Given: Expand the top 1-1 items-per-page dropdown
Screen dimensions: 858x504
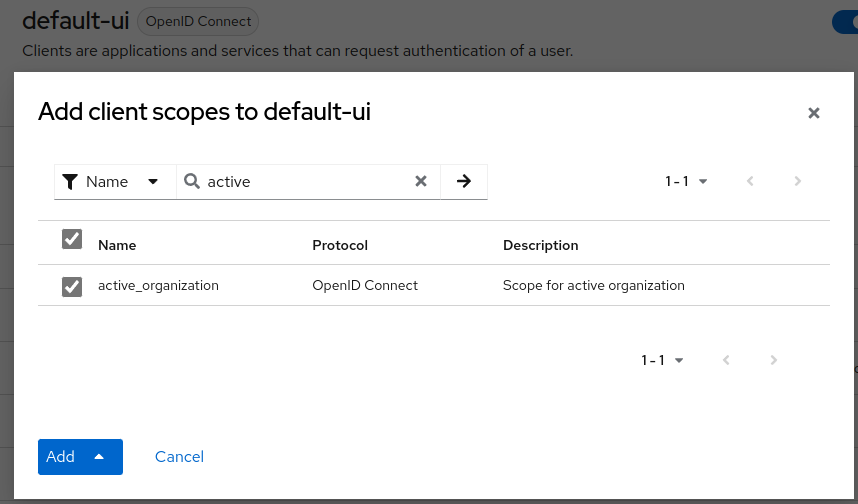Looking at the screenshot, I should (x=687, y=181).
